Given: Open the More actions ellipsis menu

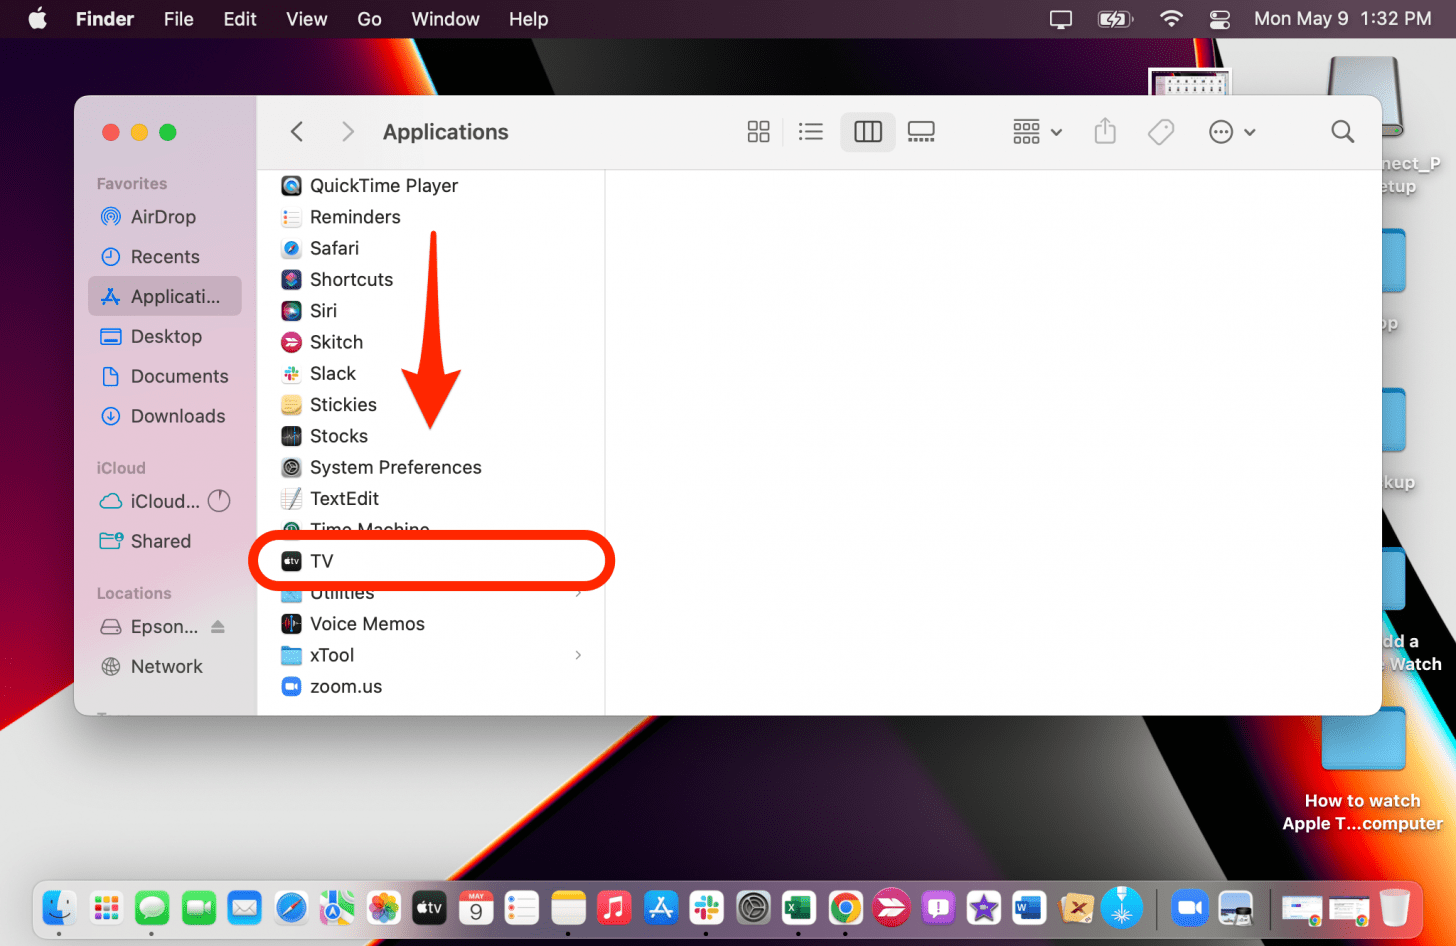Looking at the screenshot, I should [x=1231, y=132].
